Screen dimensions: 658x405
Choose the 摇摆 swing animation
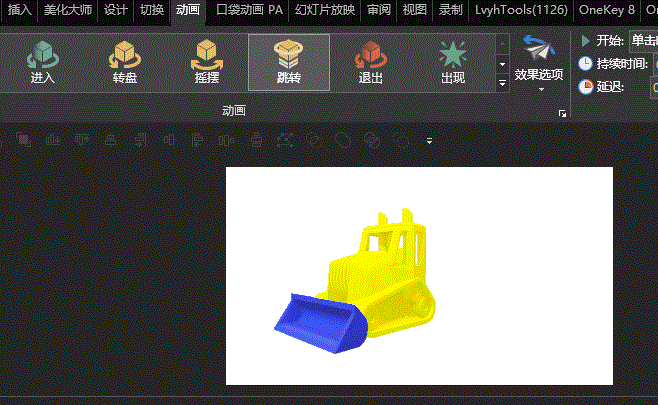pos(206,62)
